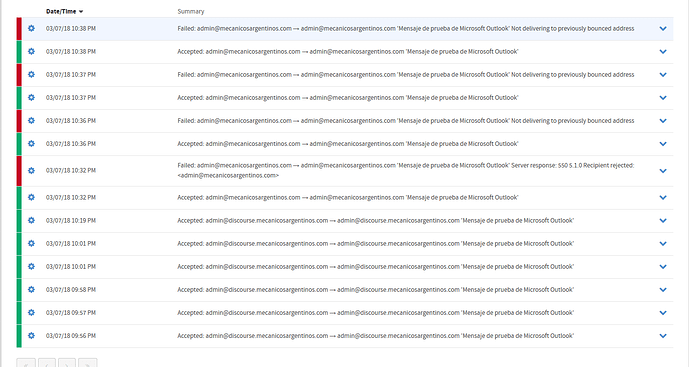This screenshot has height=367, width=689.
Task: Open gear menu for 10:19 PM log
Action: [x=31, y=221]
